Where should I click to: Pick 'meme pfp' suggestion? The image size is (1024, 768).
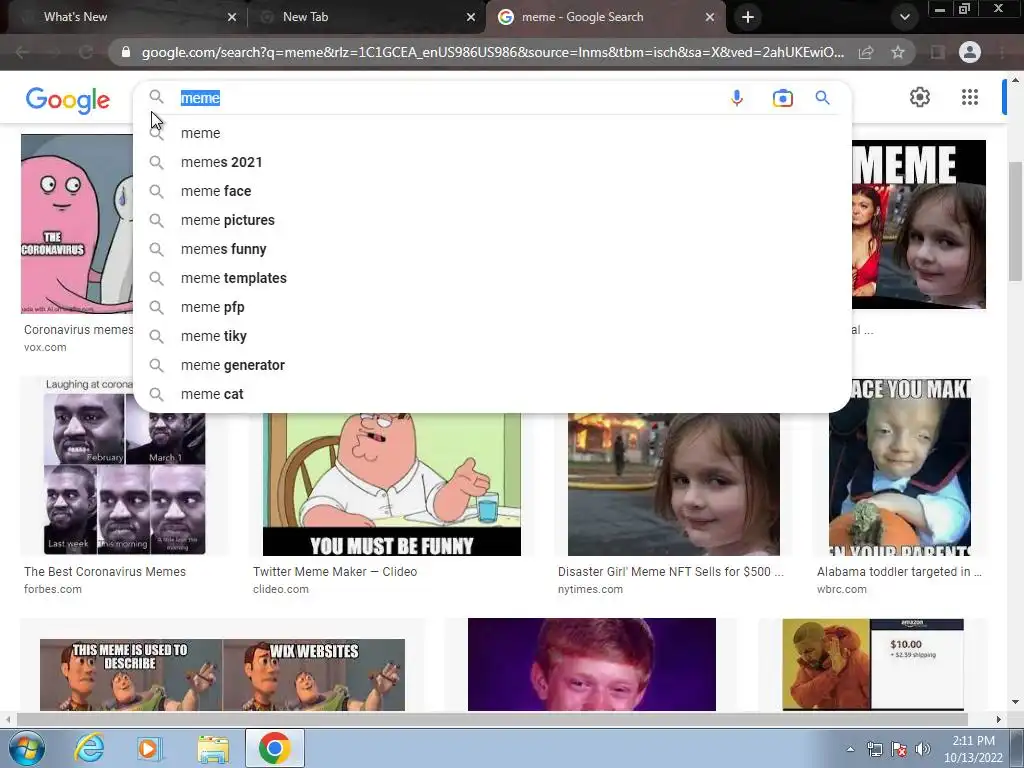(x=492, y=307)
